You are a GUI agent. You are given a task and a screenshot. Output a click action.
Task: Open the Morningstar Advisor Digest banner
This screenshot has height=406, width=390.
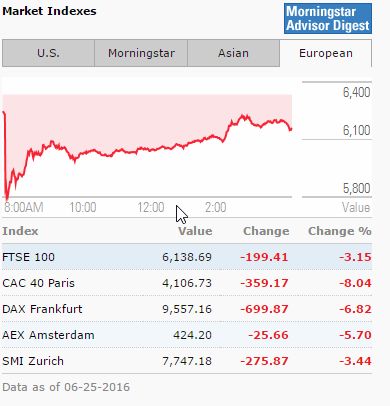328,19
